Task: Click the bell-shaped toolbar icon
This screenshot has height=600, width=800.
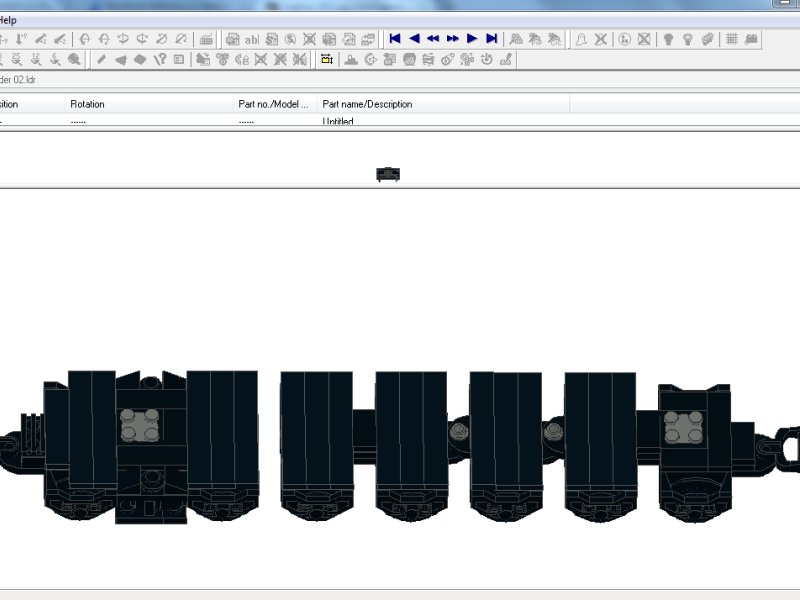Action: tap(580, 39)
